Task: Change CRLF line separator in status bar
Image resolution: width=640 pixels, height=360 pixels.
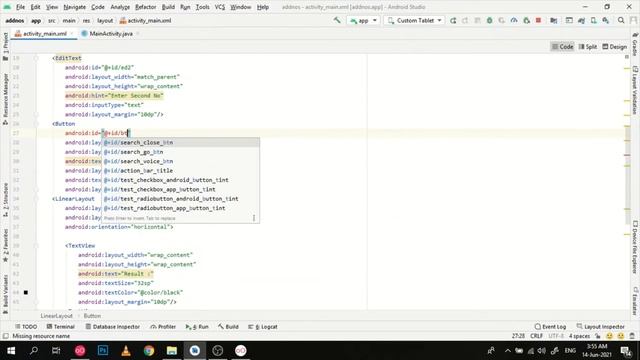Action: 536,336
